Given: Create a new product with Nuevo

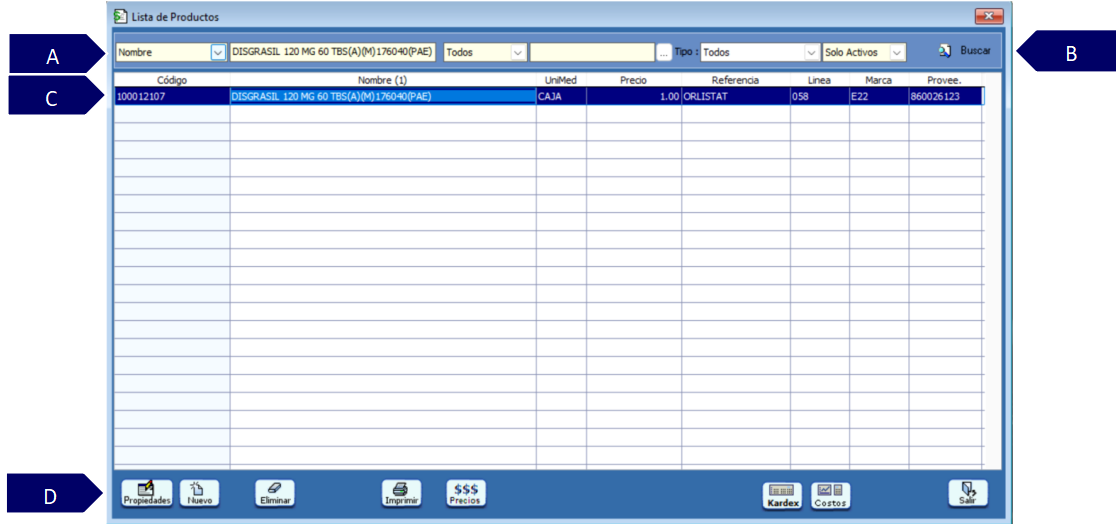Looking at the screenshot, I should (x=199, y=493).
